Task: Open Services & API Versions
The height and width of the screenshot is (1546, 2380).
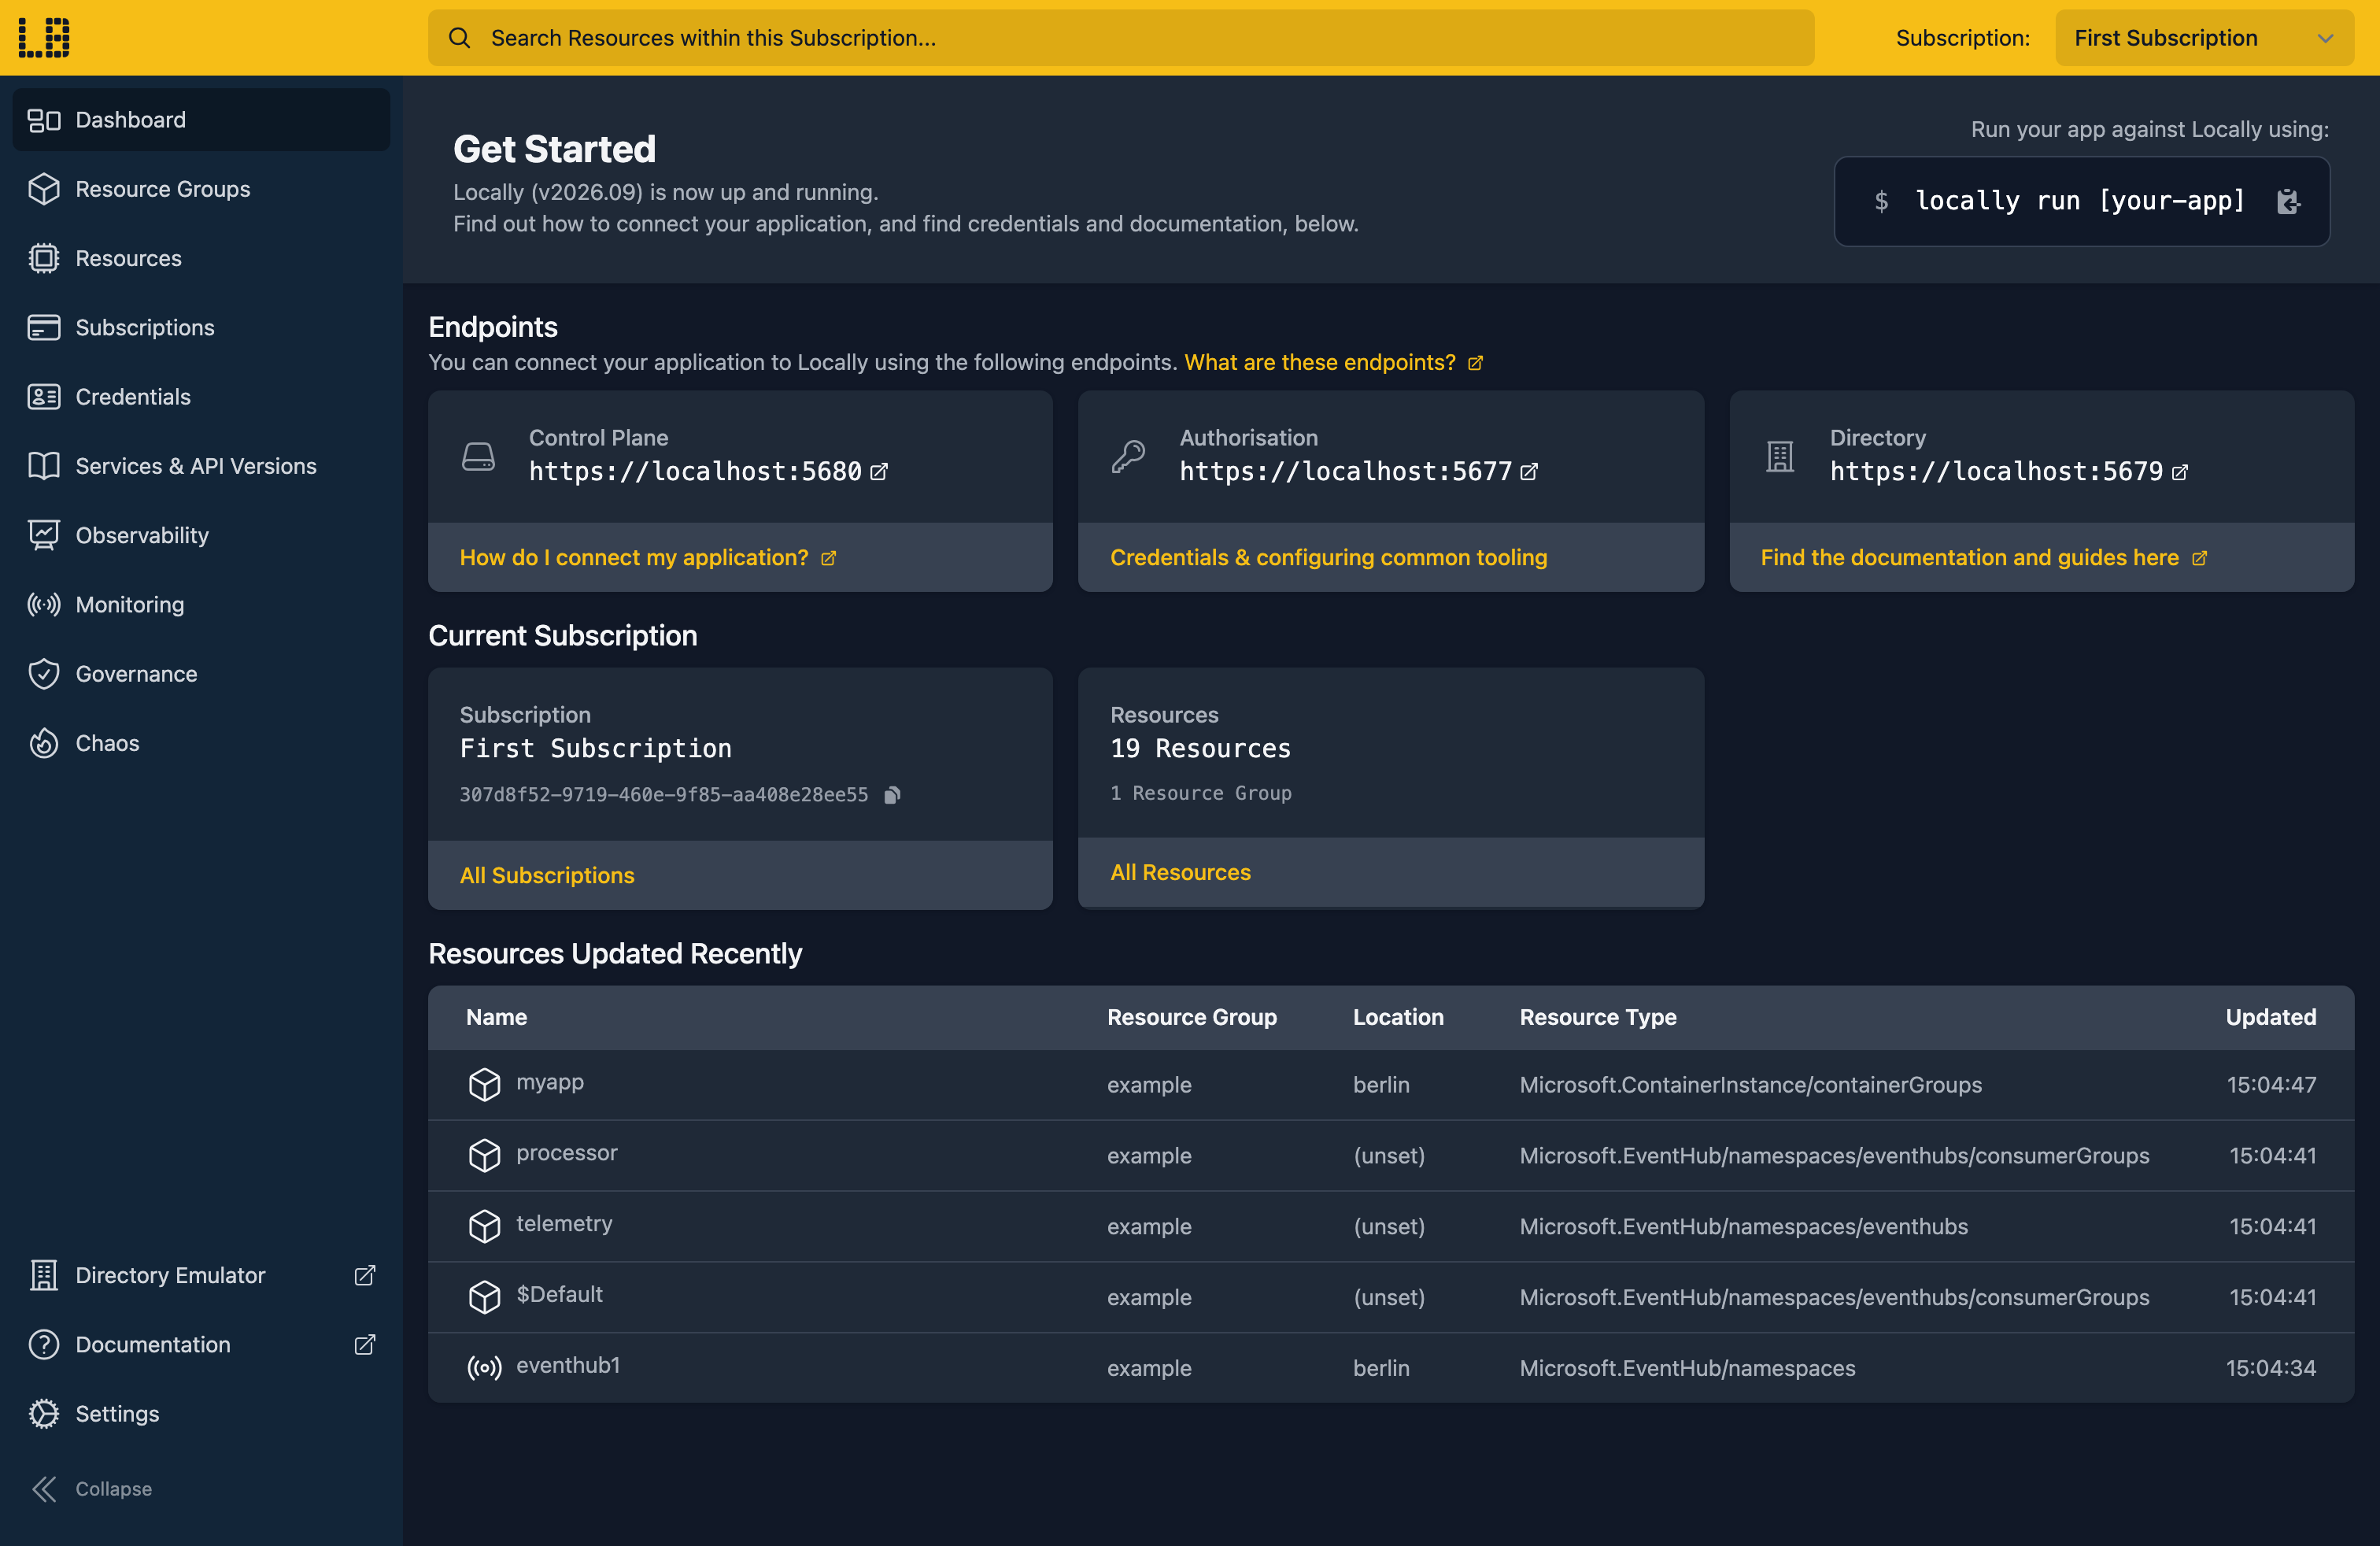Action: point(201,466)
